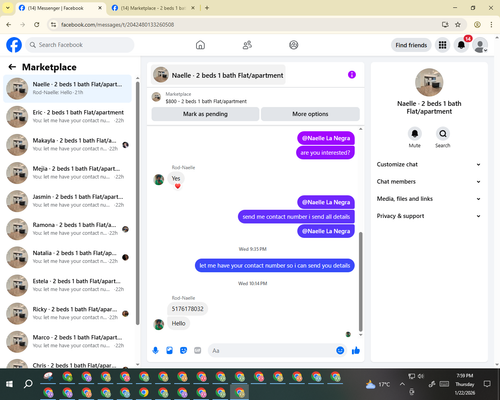Click the conversation list scrollbar

click(x=138, y=202)
